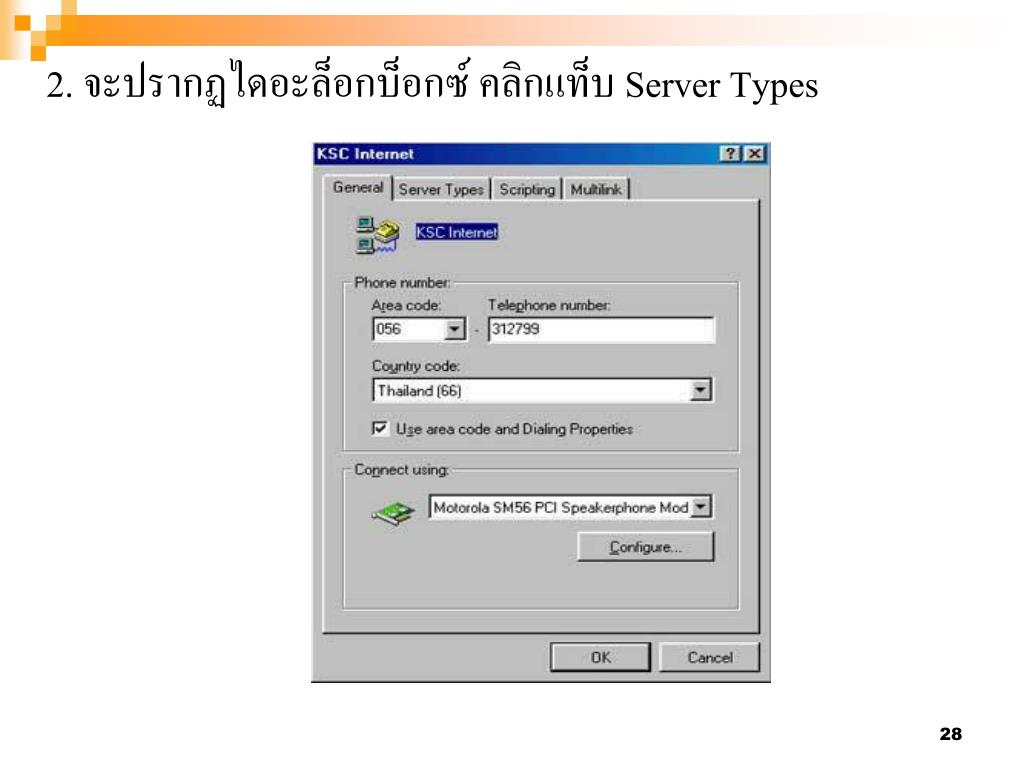Open the Scripting tab
1024x768 pixels.
[x=527, y=189]
